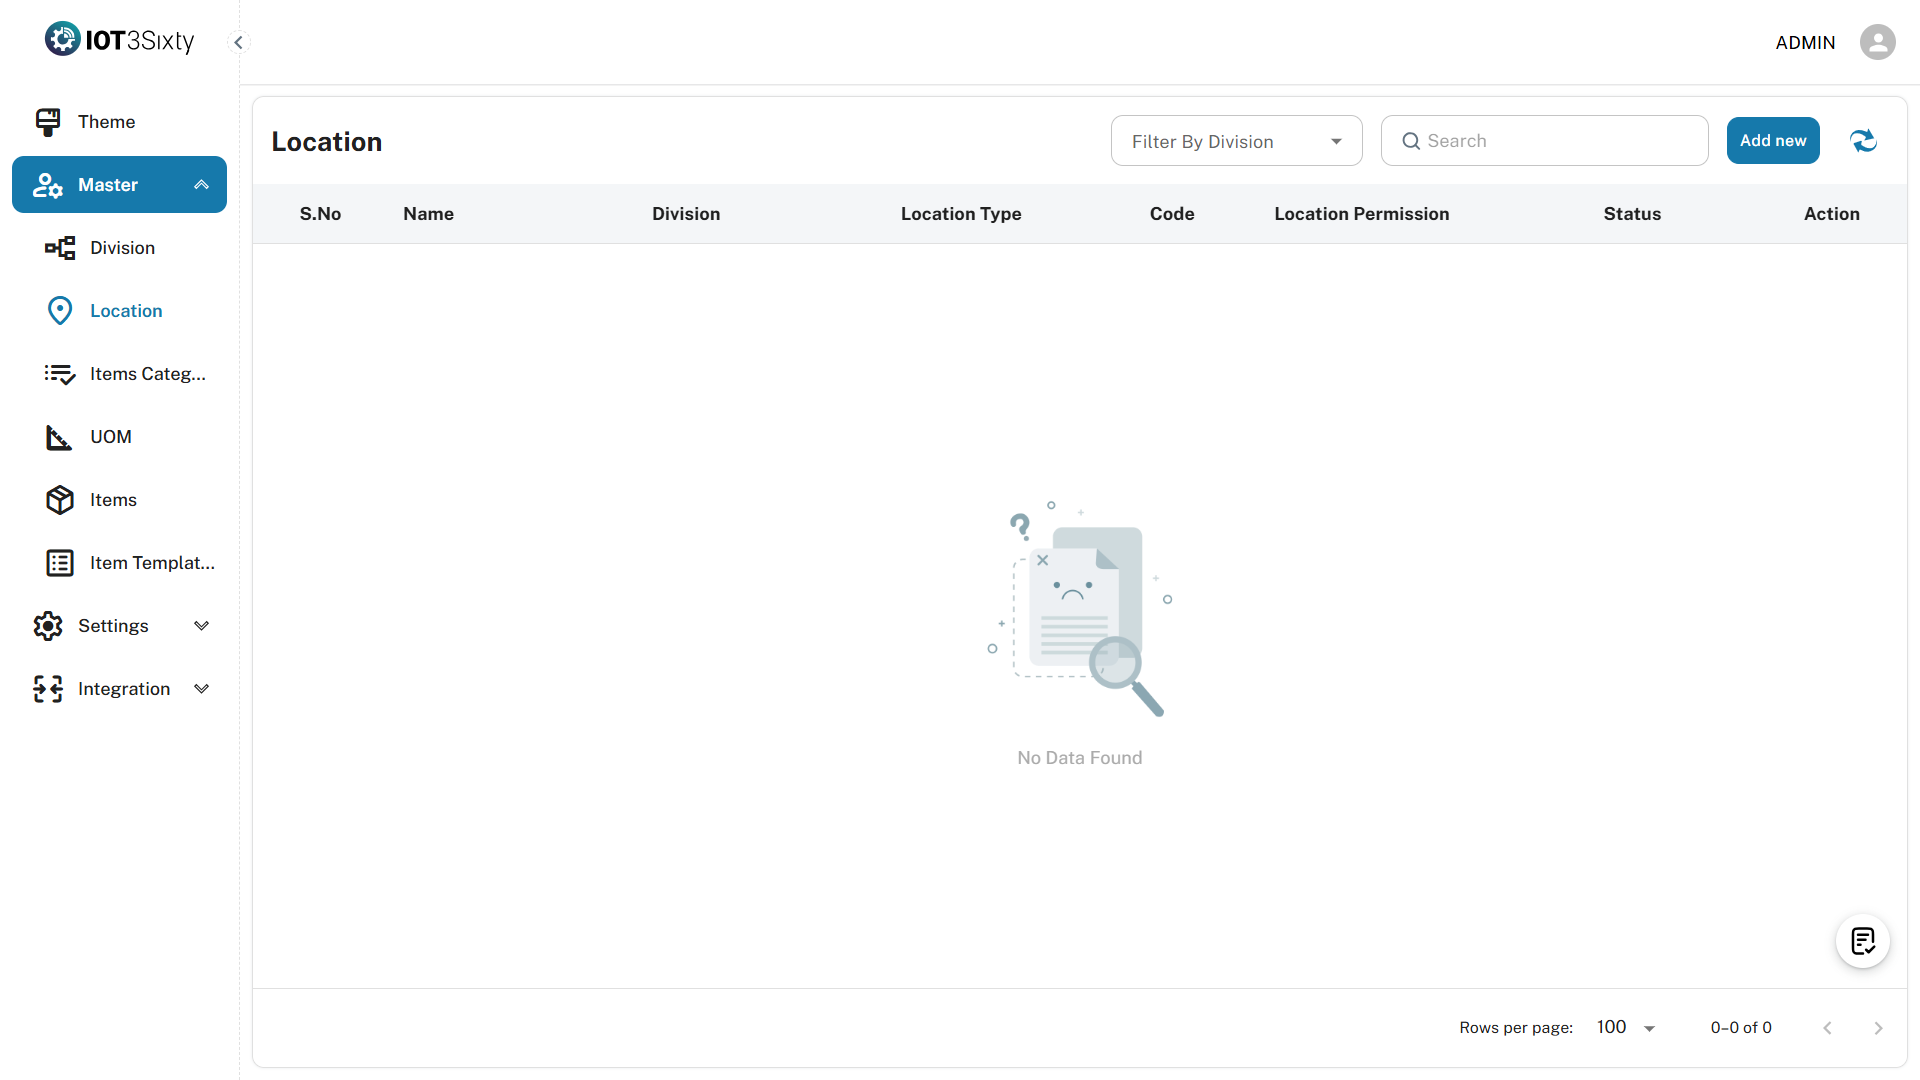Select Items Category menu item
Image resolution: width=1920 pixels, height=1080 pixels.
tap(147, 374)
